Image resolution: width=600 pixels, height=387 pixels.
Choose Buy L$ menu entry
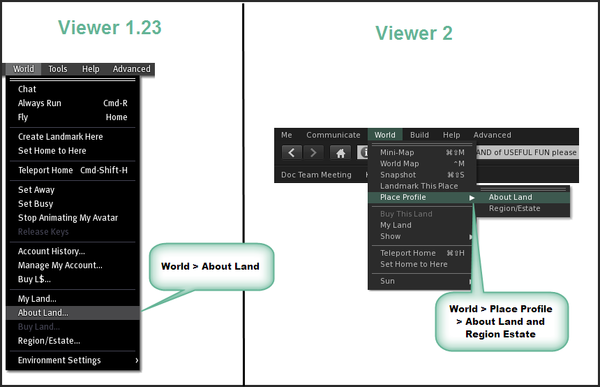coord(73,279)
